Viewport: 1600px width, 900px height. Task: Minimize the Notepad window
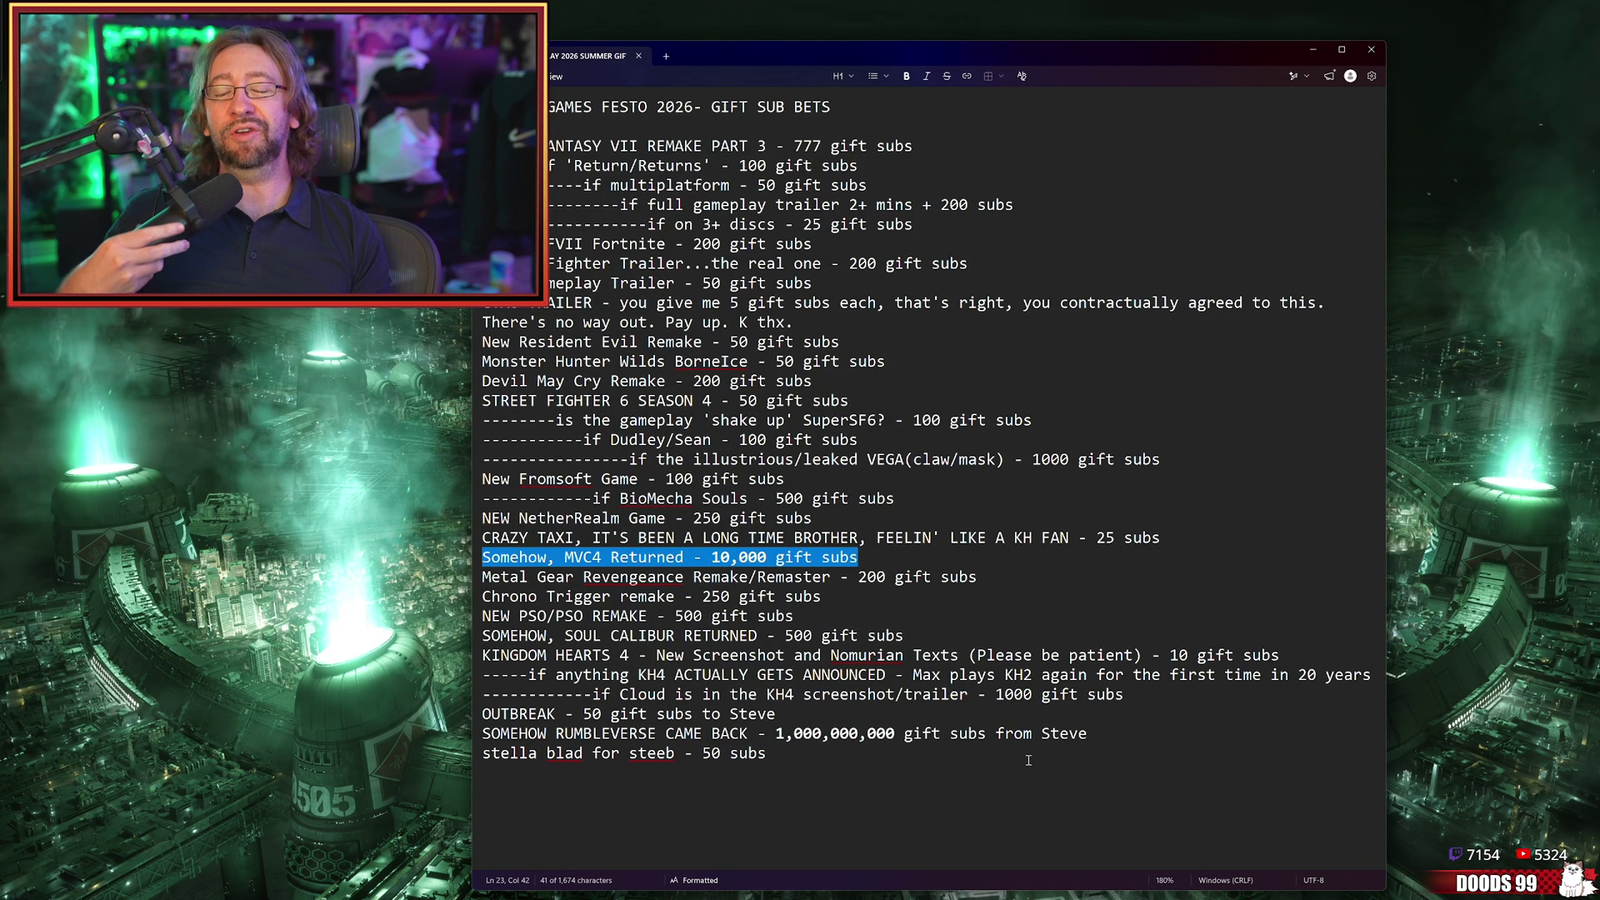1313,49
